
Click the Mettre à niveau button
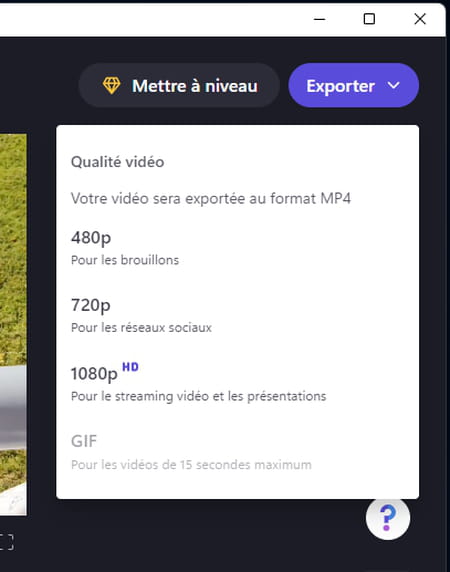coord(179,85)
